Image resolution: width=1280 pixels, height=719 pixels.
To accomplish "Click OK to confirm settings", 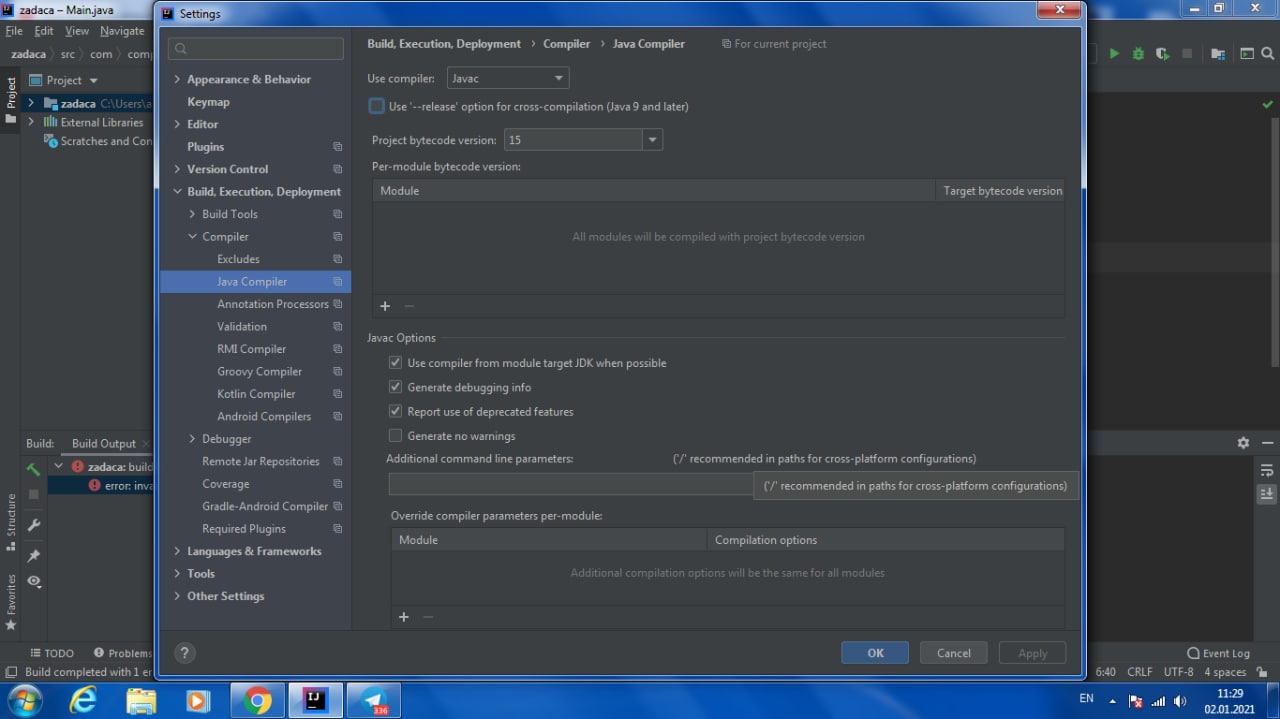I will tap(875, 653).
